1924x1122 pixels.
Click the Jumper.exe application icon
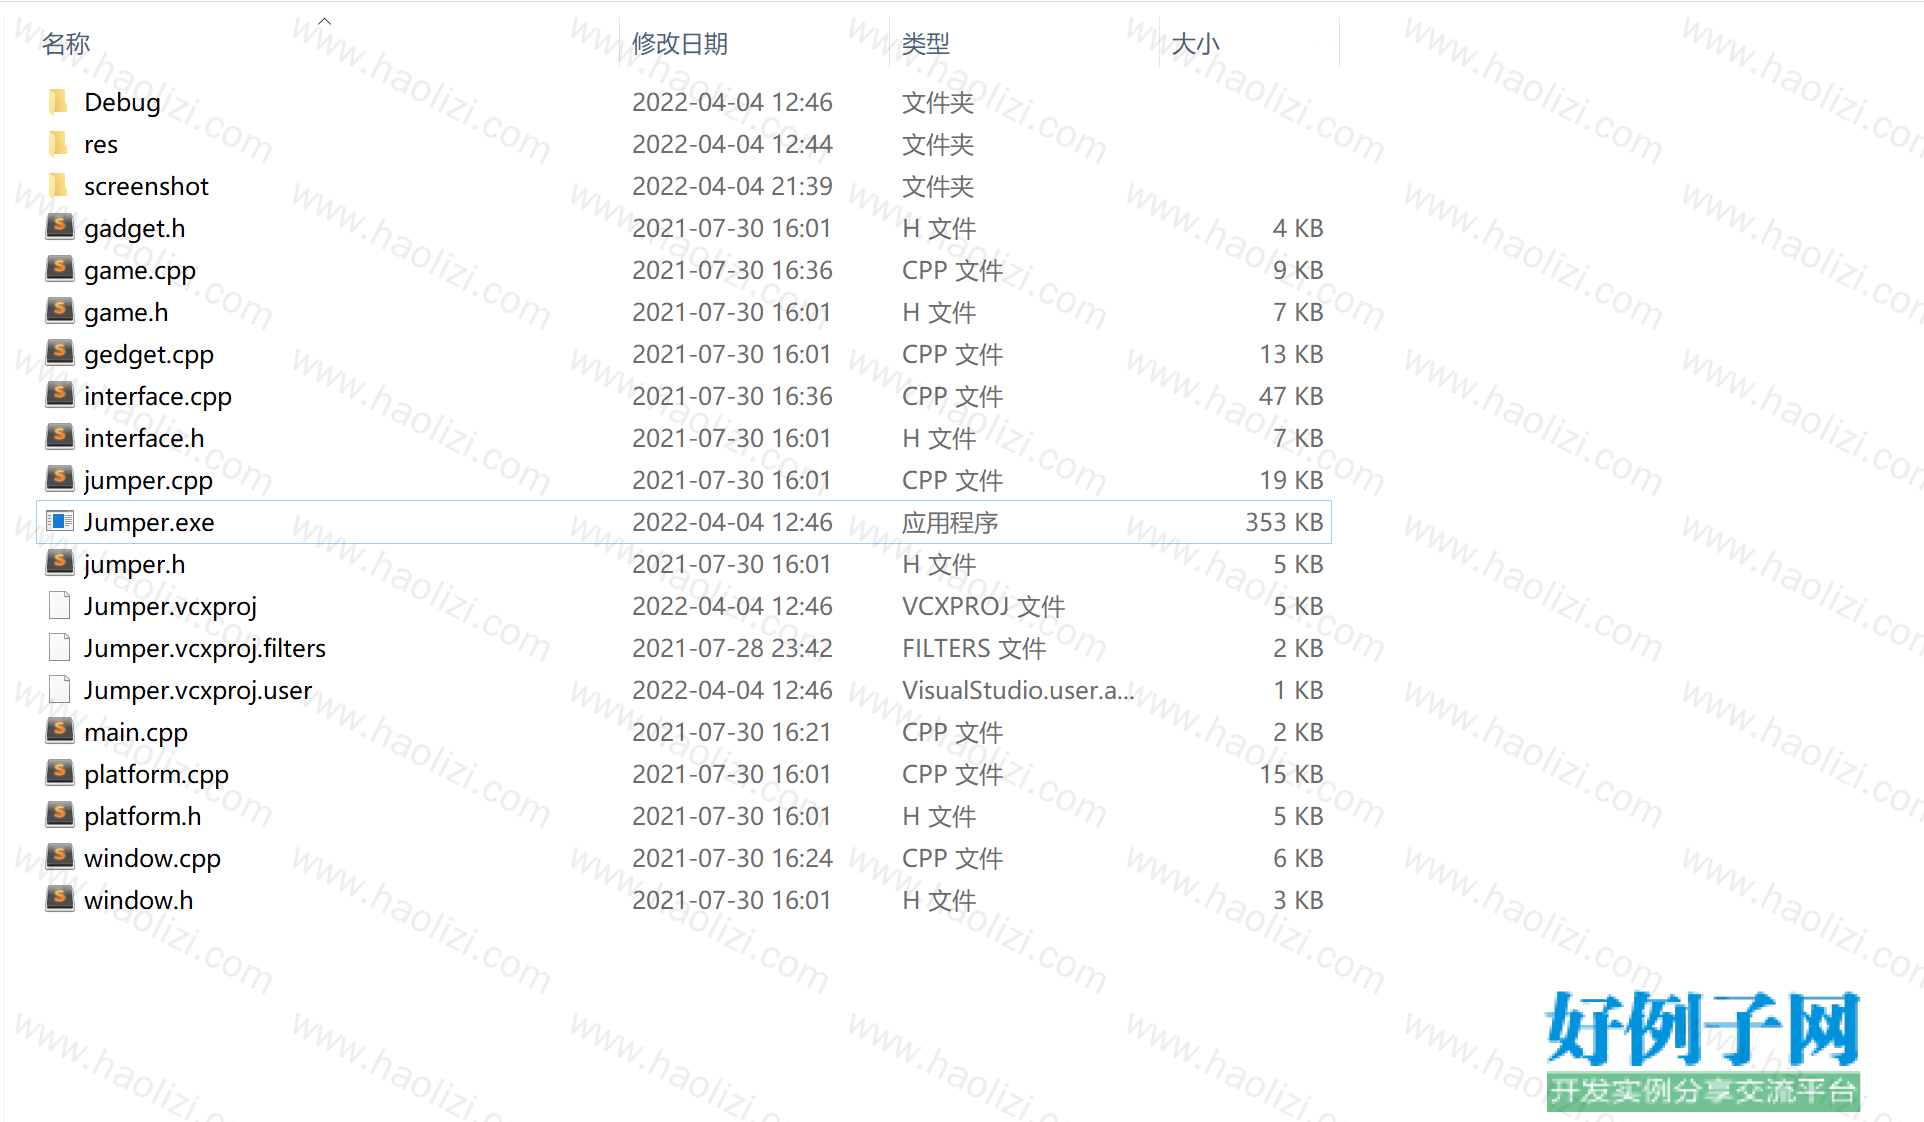tap(60, 521)
